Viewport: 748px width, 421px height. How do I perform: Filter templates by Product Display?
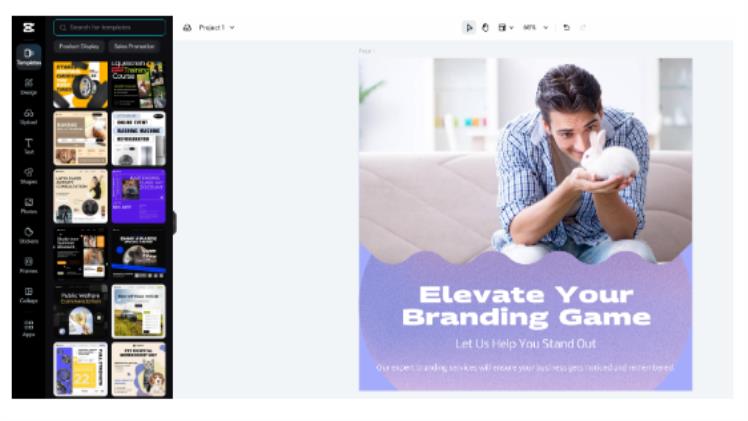(79, 46)
